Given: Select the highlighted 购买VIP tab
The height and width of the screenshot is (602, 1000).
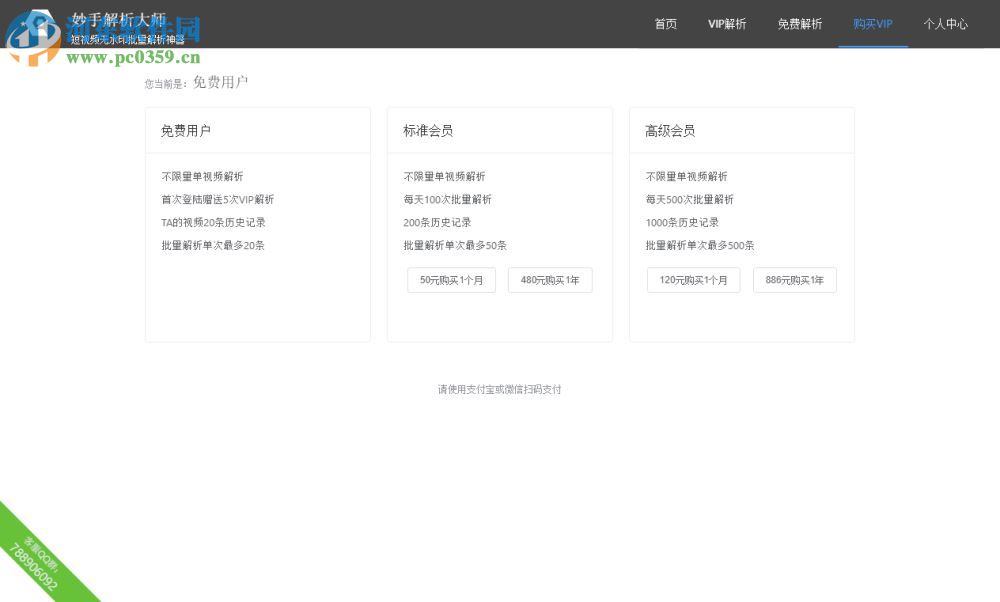Looking at the screenshot, I should click(x=871, y=24).
